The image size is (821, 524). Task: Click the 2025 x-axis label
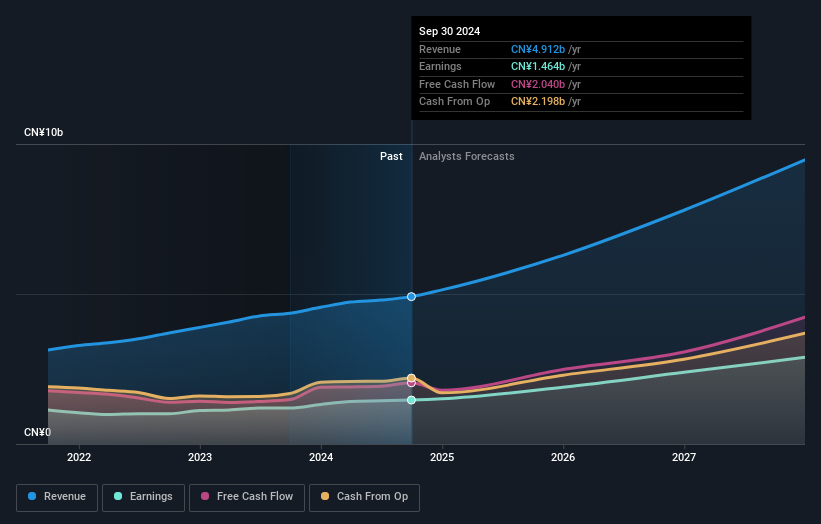442,457
